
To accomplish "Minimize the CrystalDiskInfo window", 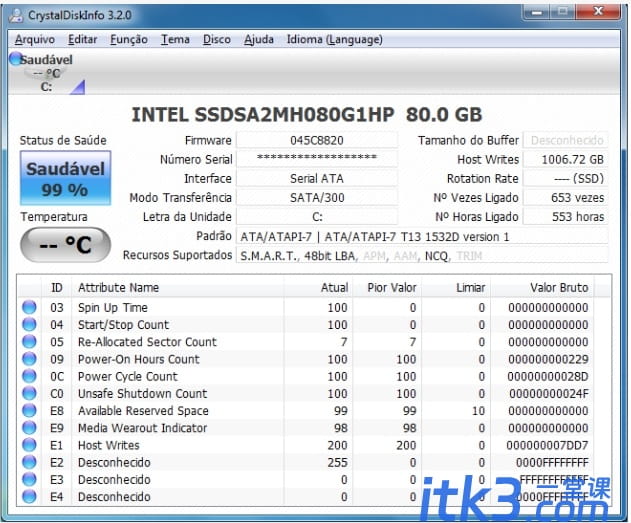I will coord(536,12).
